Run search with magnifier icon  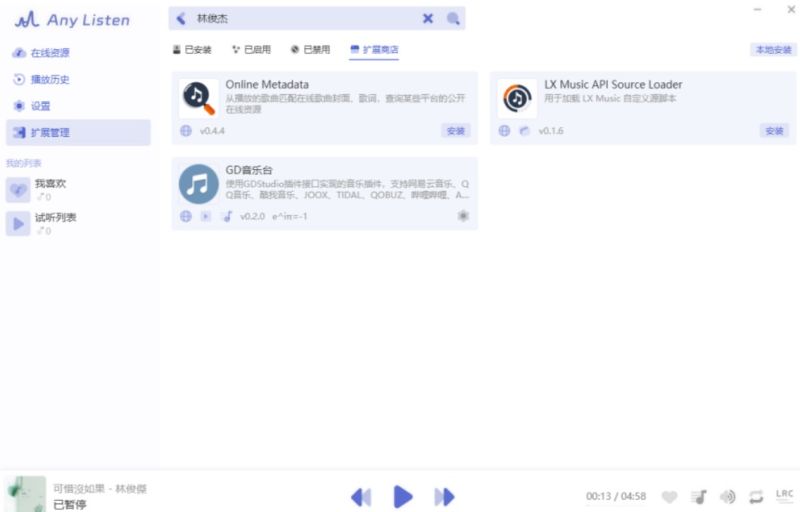pyautogui.click(x=453, y=19)
